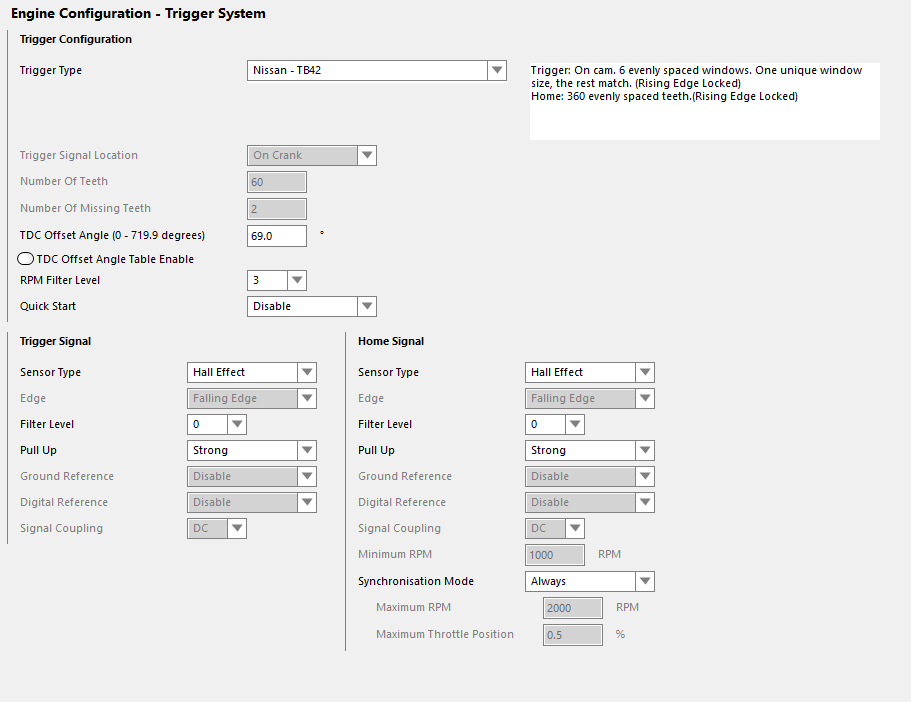The height and width of the screenshot is (702, 911).
Task: Click the trigger description text box
Action: 705,101
